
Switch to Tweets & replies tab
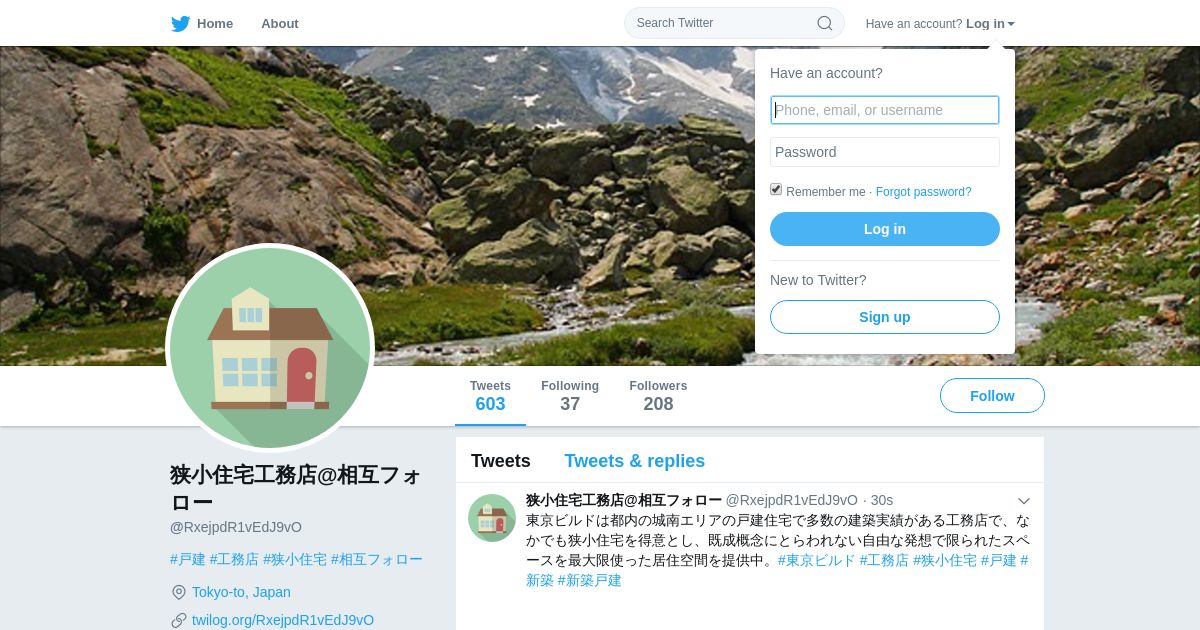[x=634, y=461]
